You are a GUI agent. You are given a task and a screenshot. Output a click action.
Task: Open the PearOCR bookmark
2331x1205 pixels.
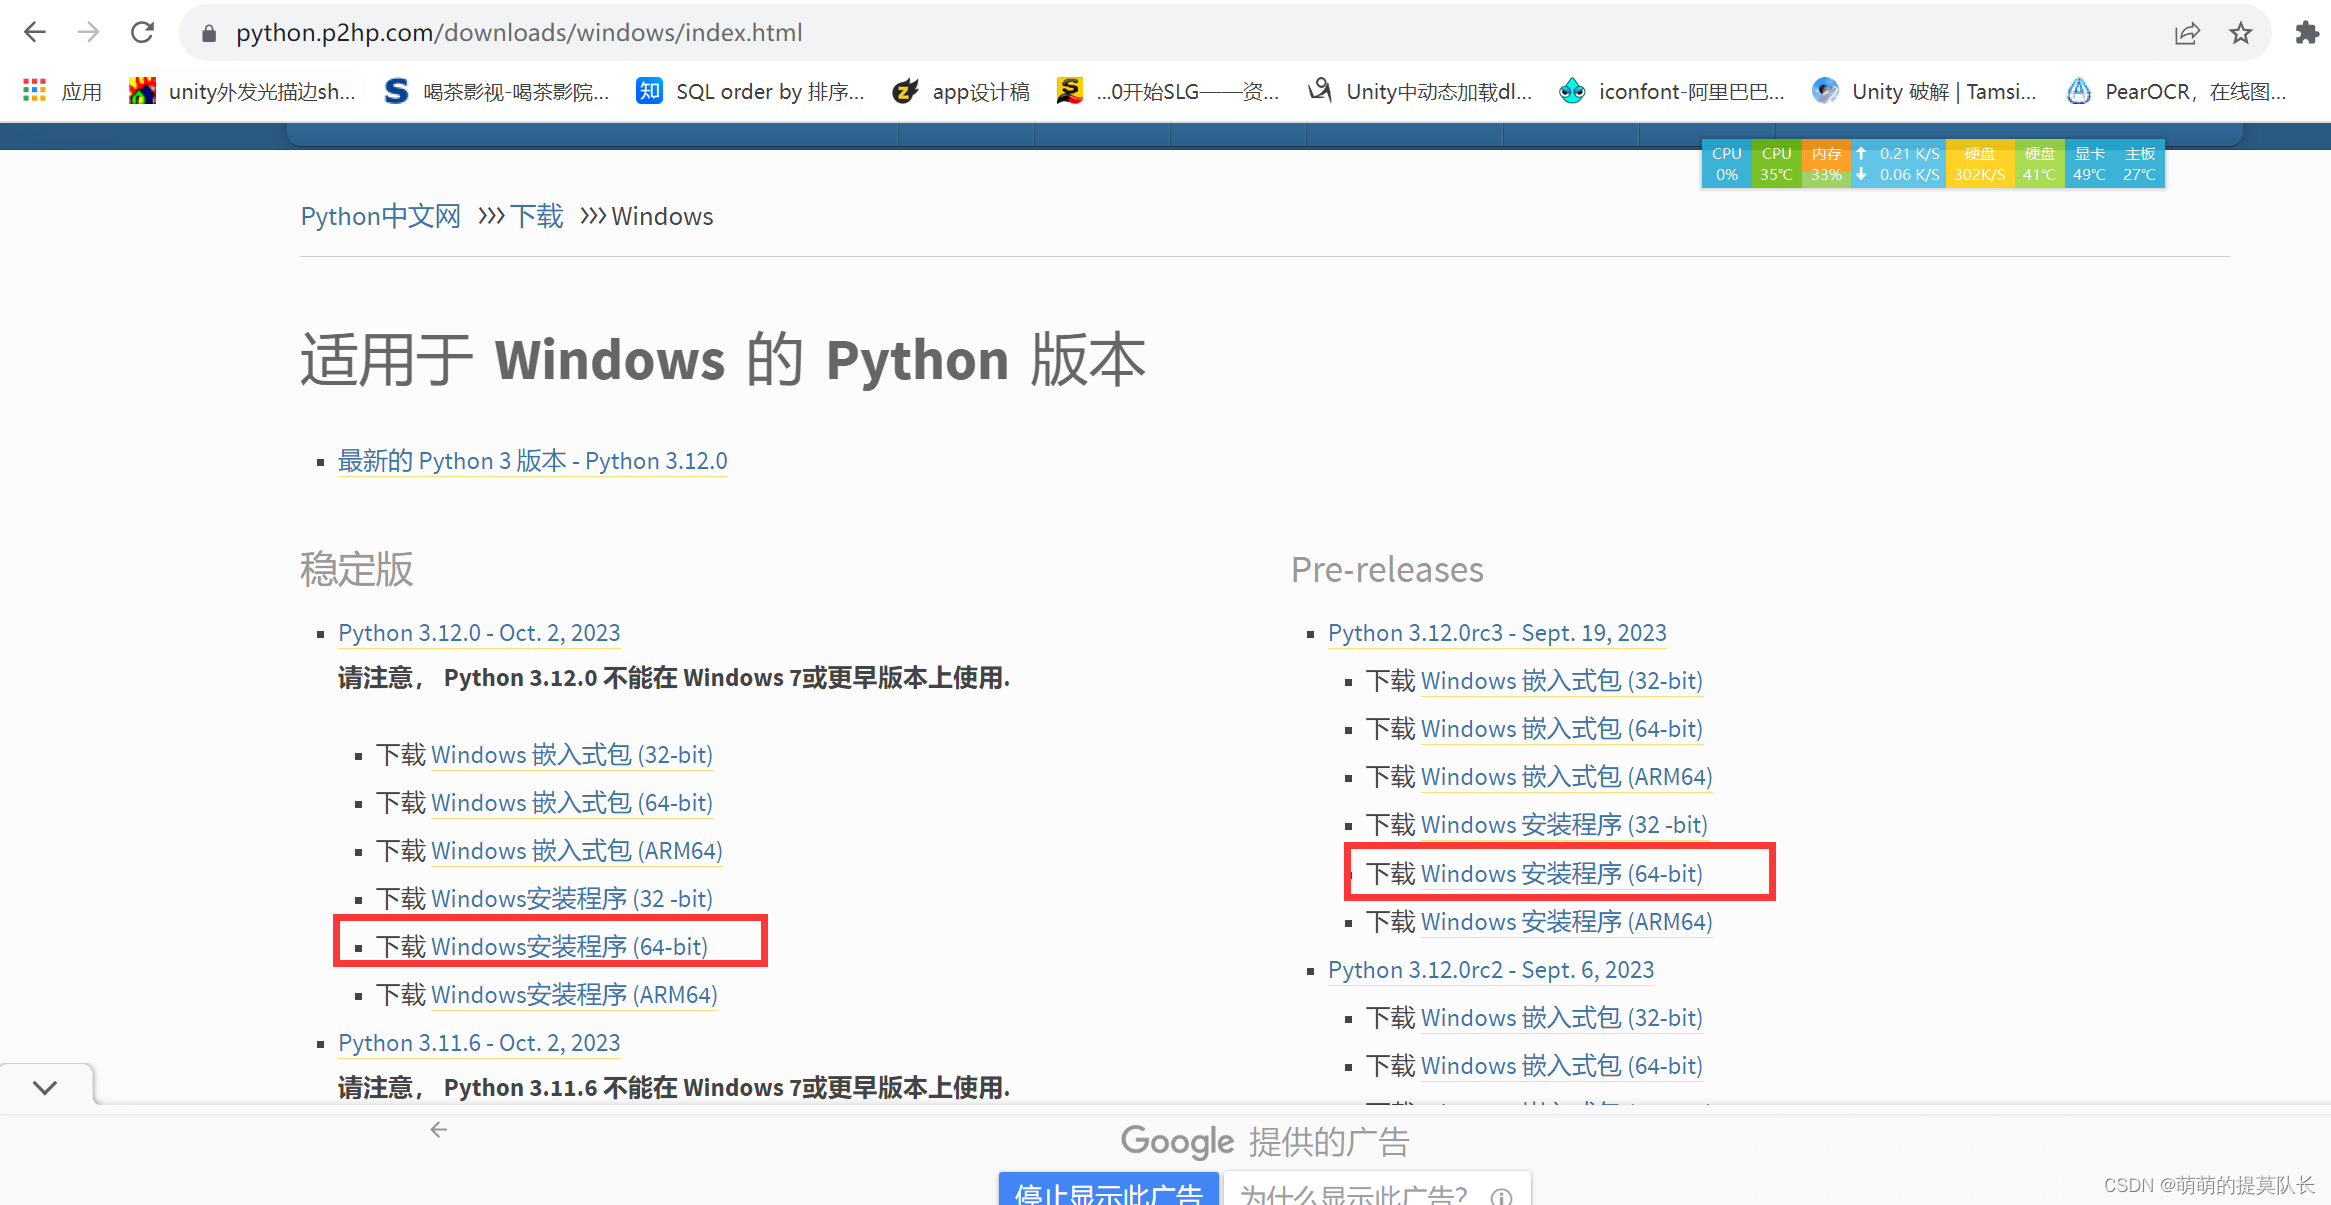pos(2176,92)
